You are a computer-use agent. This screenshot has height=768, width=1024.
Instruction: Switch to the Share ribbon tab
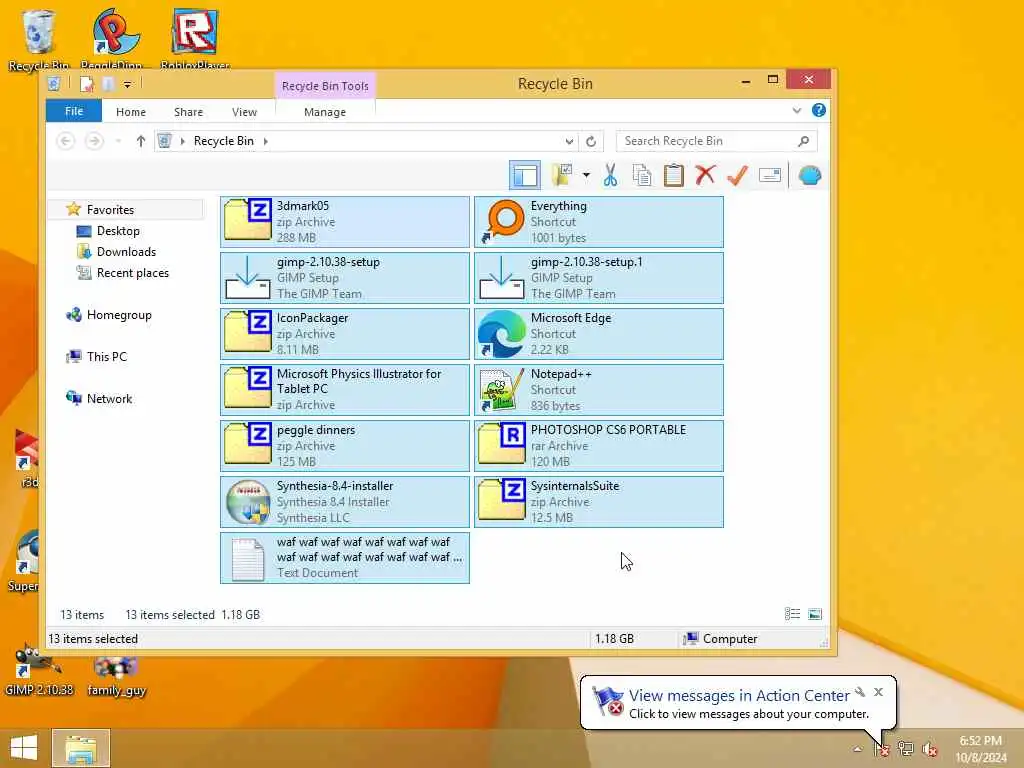188,112
